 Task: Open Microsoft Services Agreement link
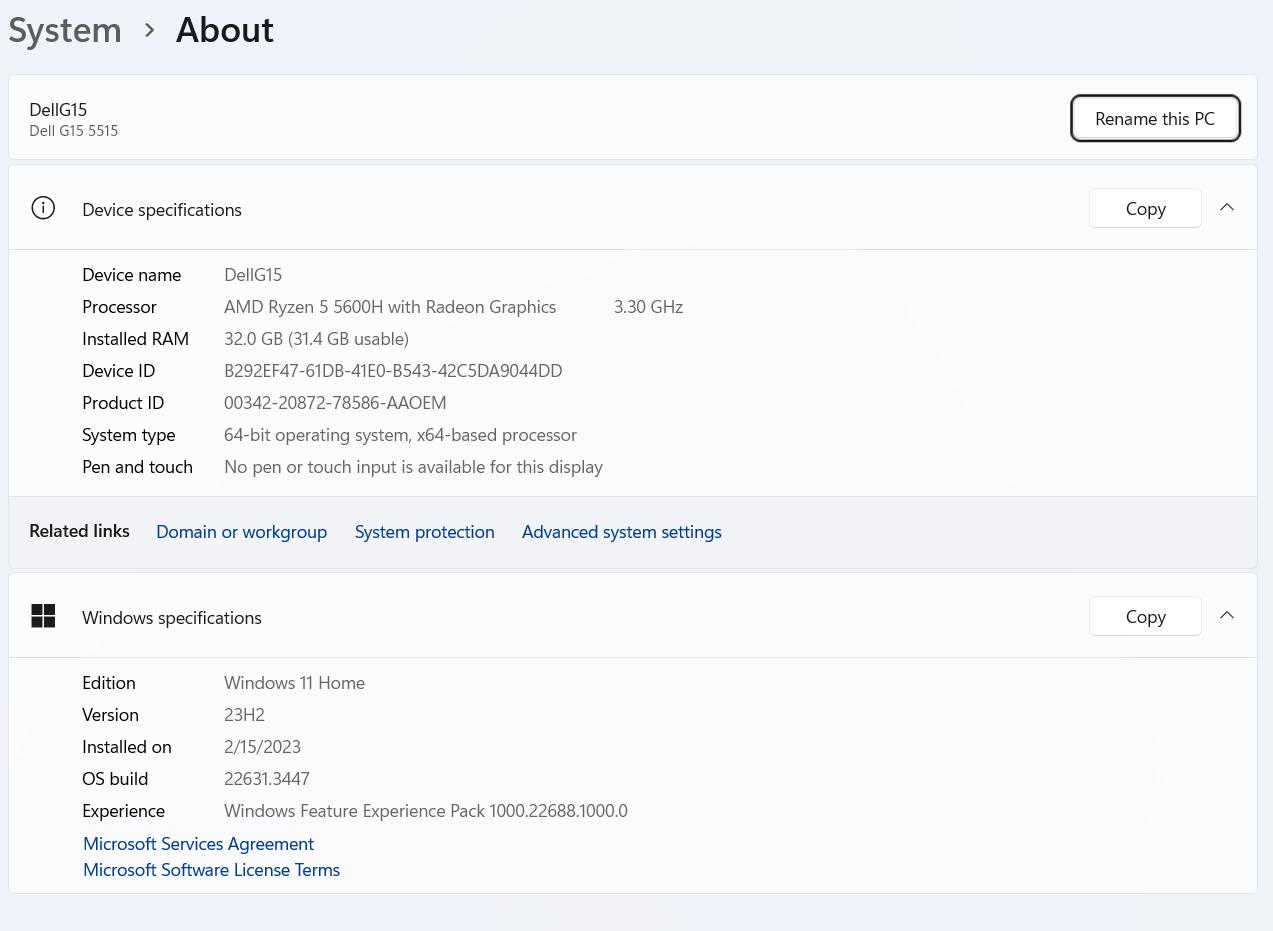[198, 843]
